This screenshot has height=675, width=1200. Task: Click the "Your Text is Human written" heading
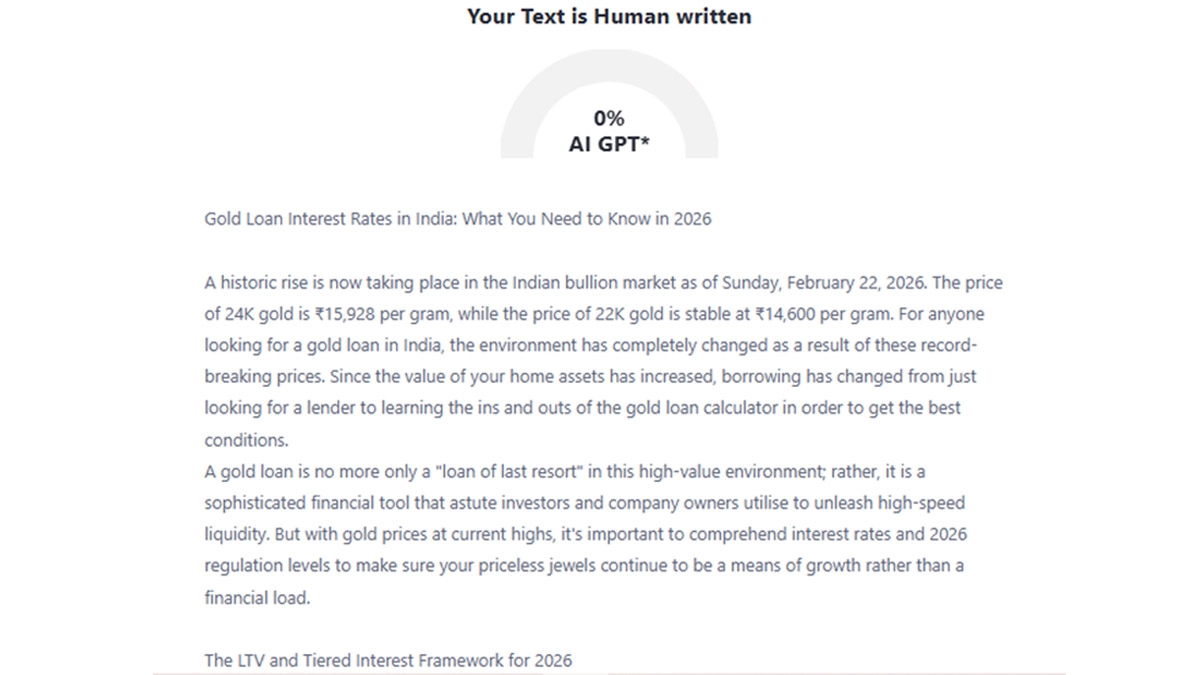click(x=608, y=16)
